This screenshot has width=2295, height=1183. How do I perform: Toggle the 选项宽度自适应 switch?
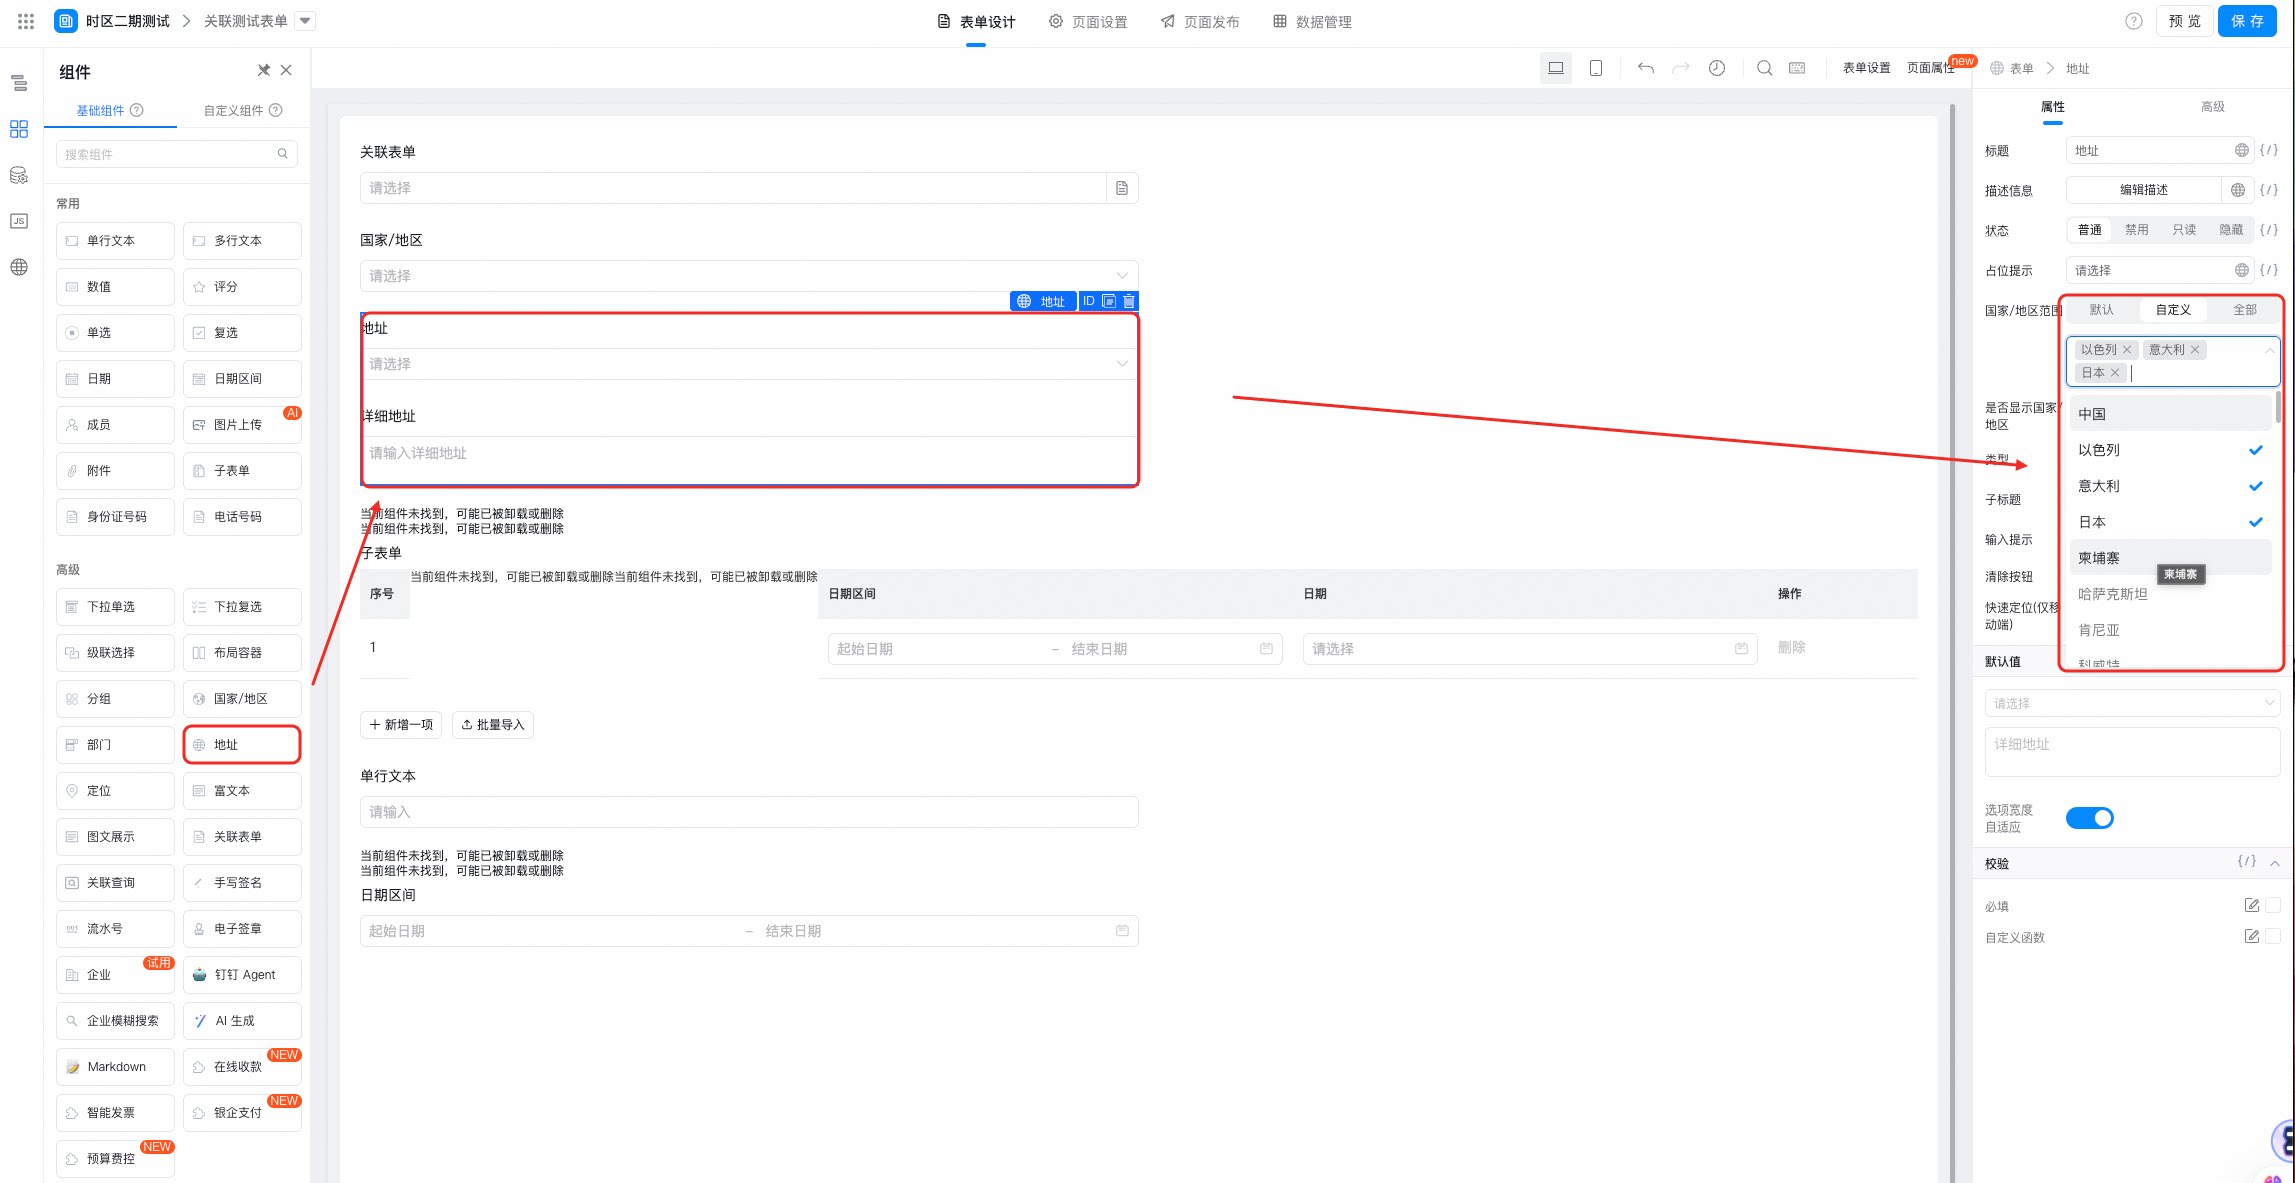[x=2090, y=818]
